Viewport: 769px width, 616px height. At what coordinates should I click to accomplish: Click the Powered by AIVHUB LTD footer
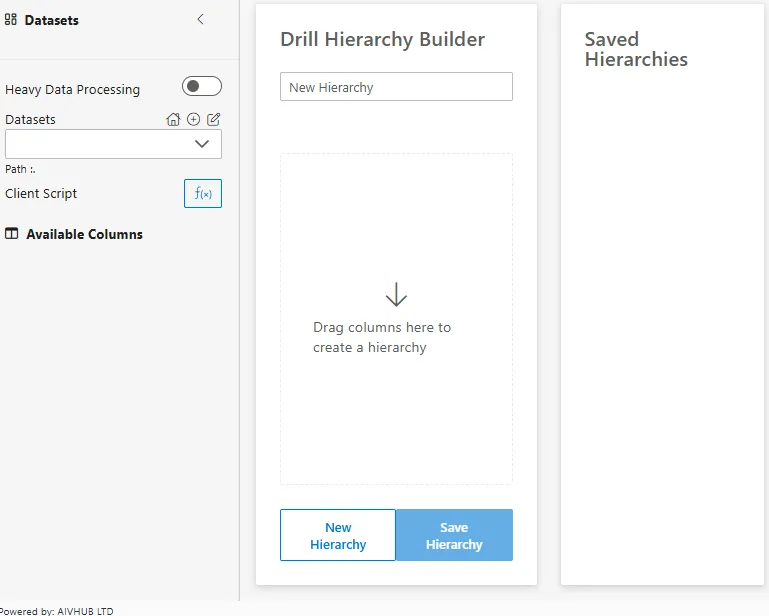(x=57, y=610)
